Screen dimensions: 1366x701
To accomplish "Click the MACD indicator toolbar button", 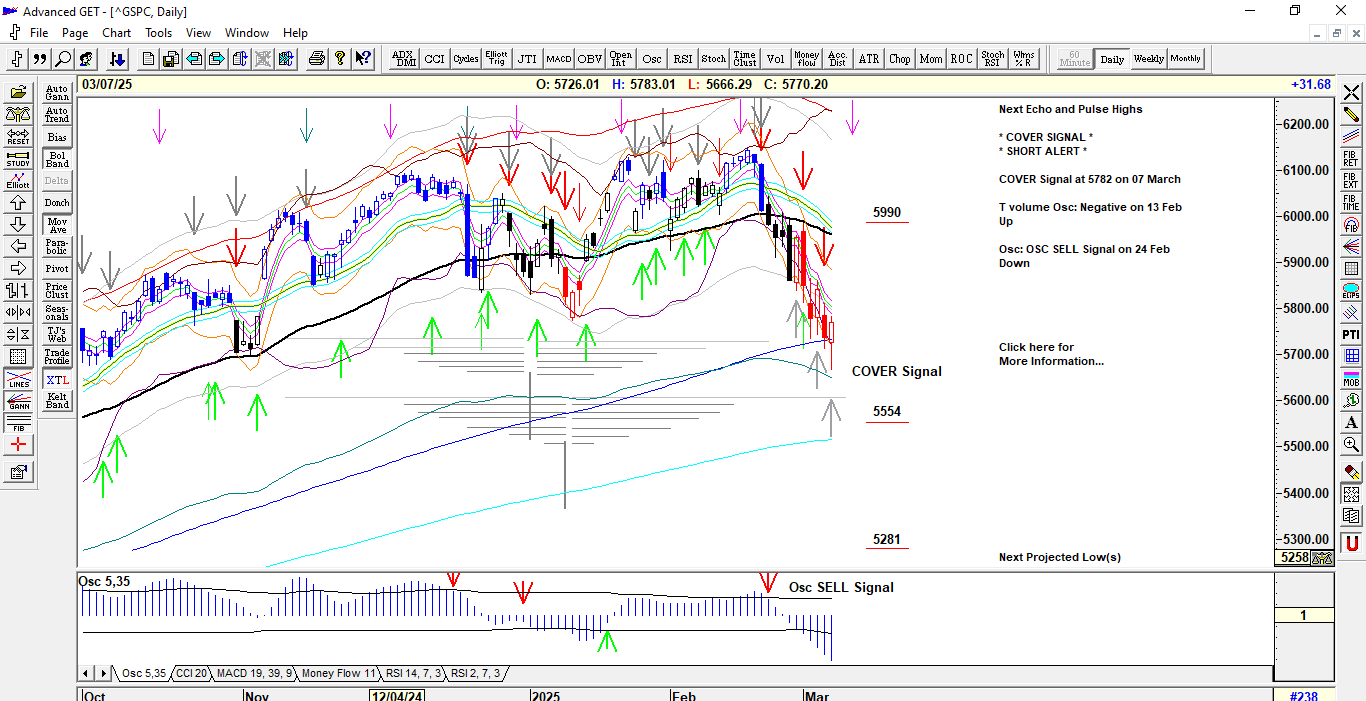I will 558,59.
